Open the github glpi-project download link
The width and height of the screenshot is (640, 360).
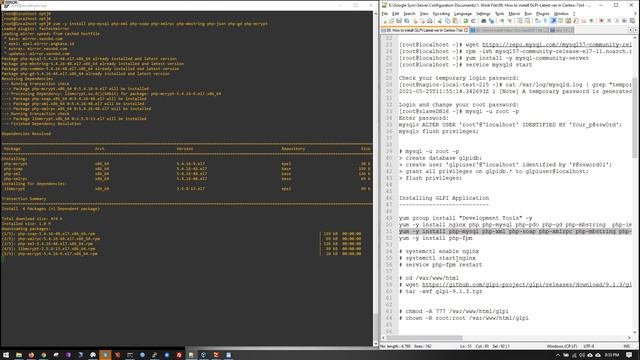coord(527,285)
